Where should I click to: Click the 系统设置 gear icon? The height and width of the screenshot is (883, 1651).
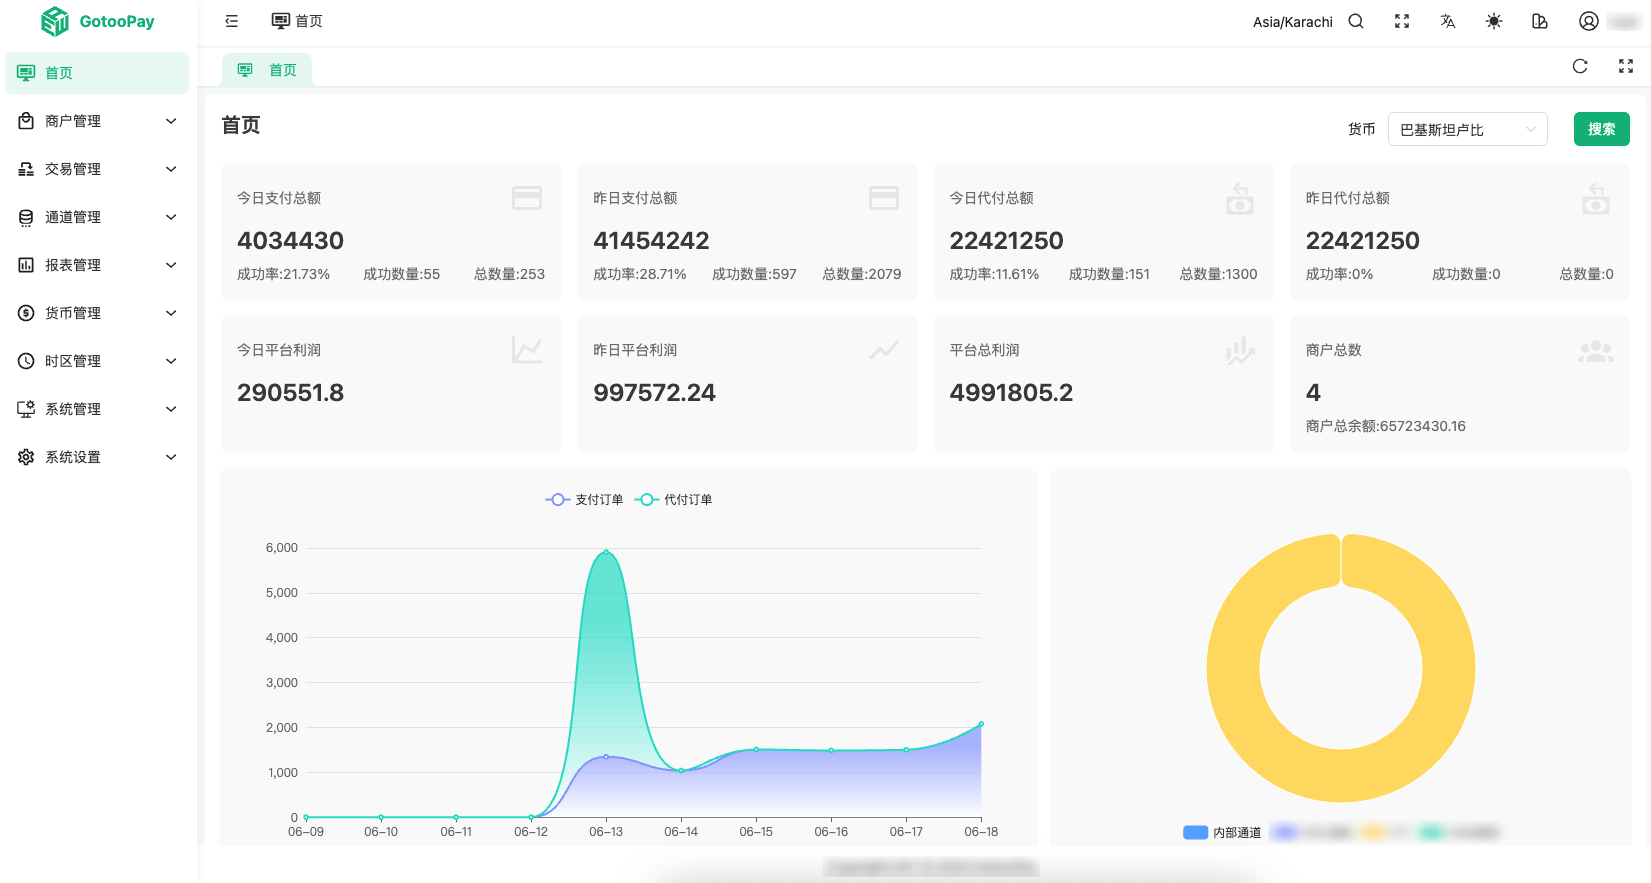click(26, 457)
